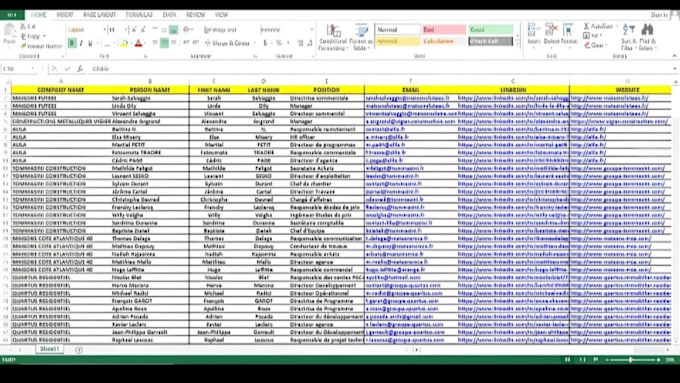Select the COMPANY NAME header cell

(61, 90)
